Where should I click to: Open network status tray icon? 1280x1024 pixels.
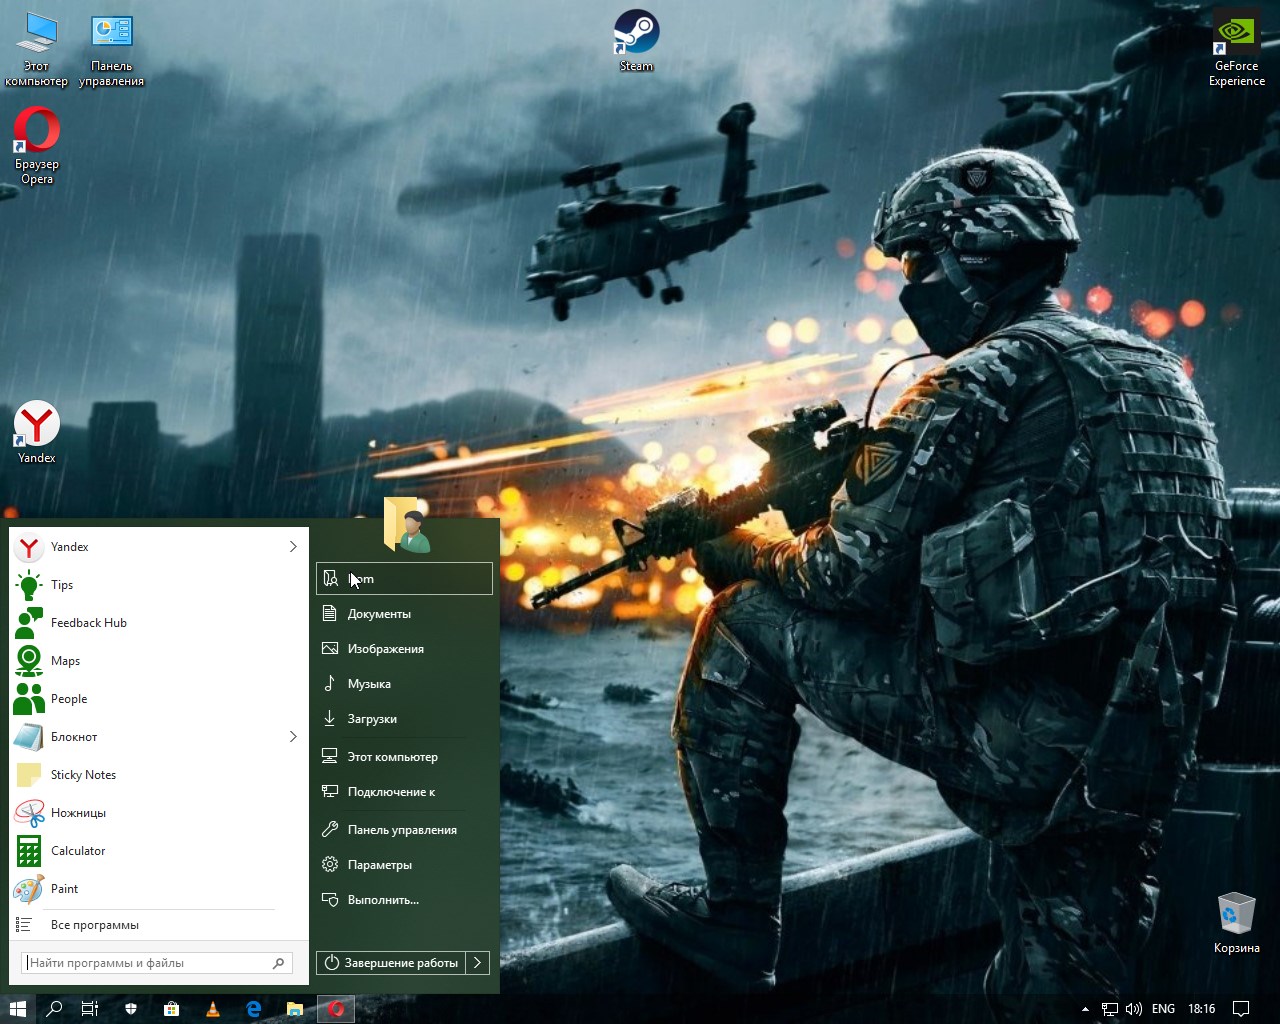[x=1110, y=1009]
